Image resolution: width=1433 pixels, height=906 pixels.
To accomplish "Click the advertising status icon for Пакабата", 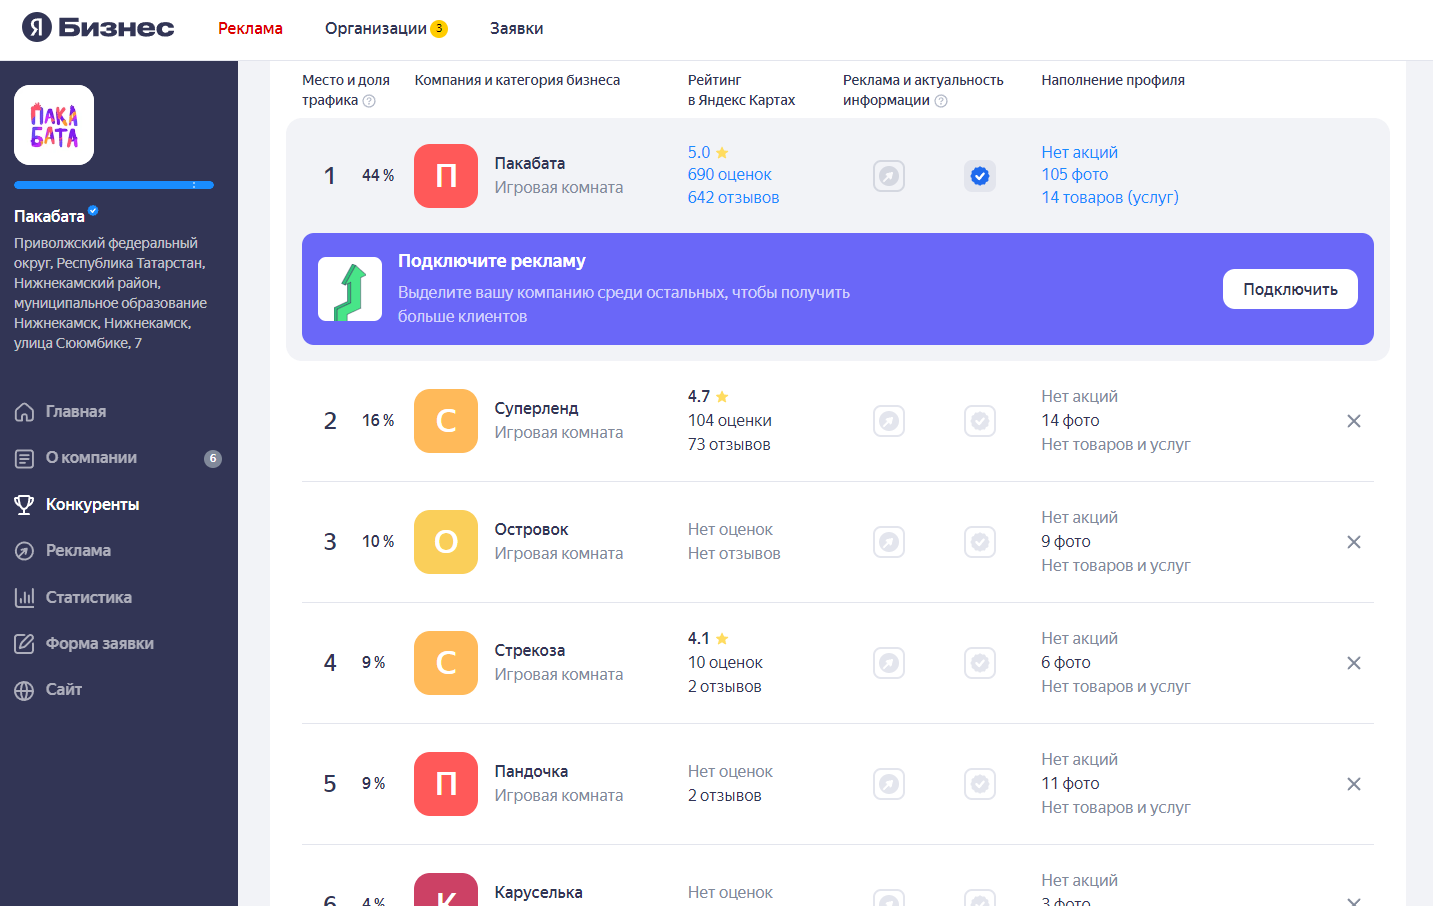I will pos(889,176).
